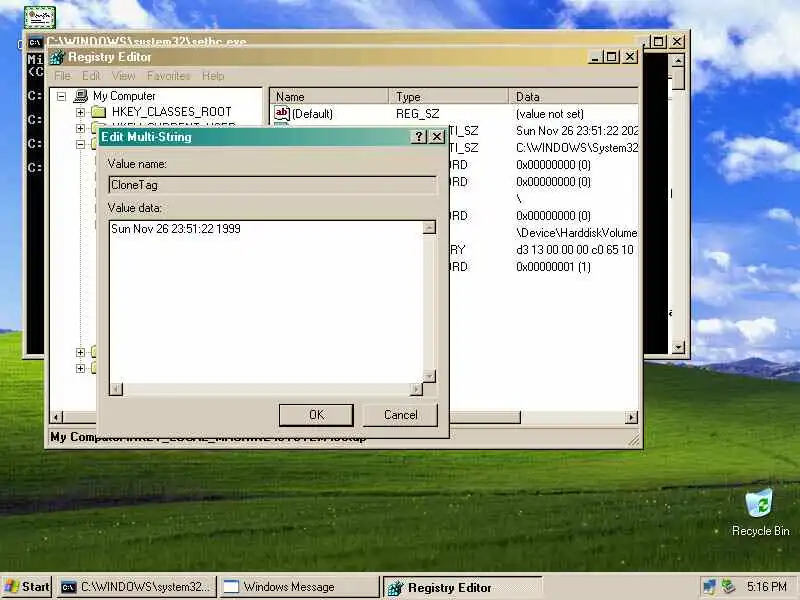Close the Edit Multi-String dialog
This screenshot has width=800, height=600.
437,137
